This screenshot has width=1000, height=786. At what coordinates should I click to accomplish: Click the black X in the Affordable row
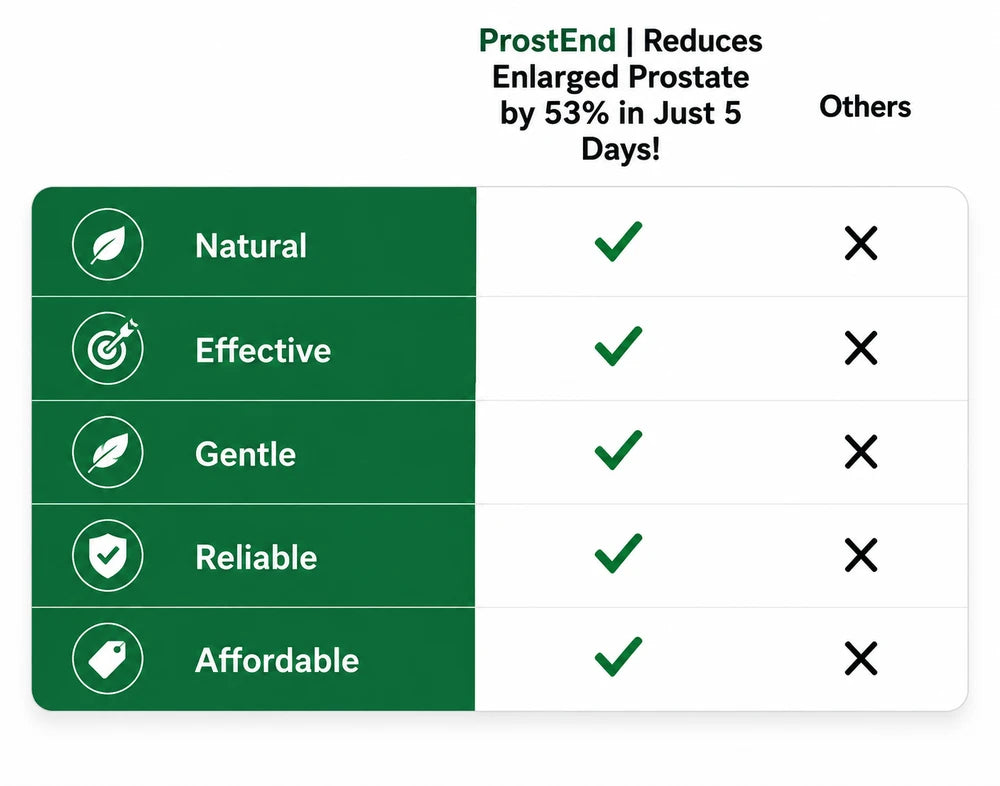[861, 658]
